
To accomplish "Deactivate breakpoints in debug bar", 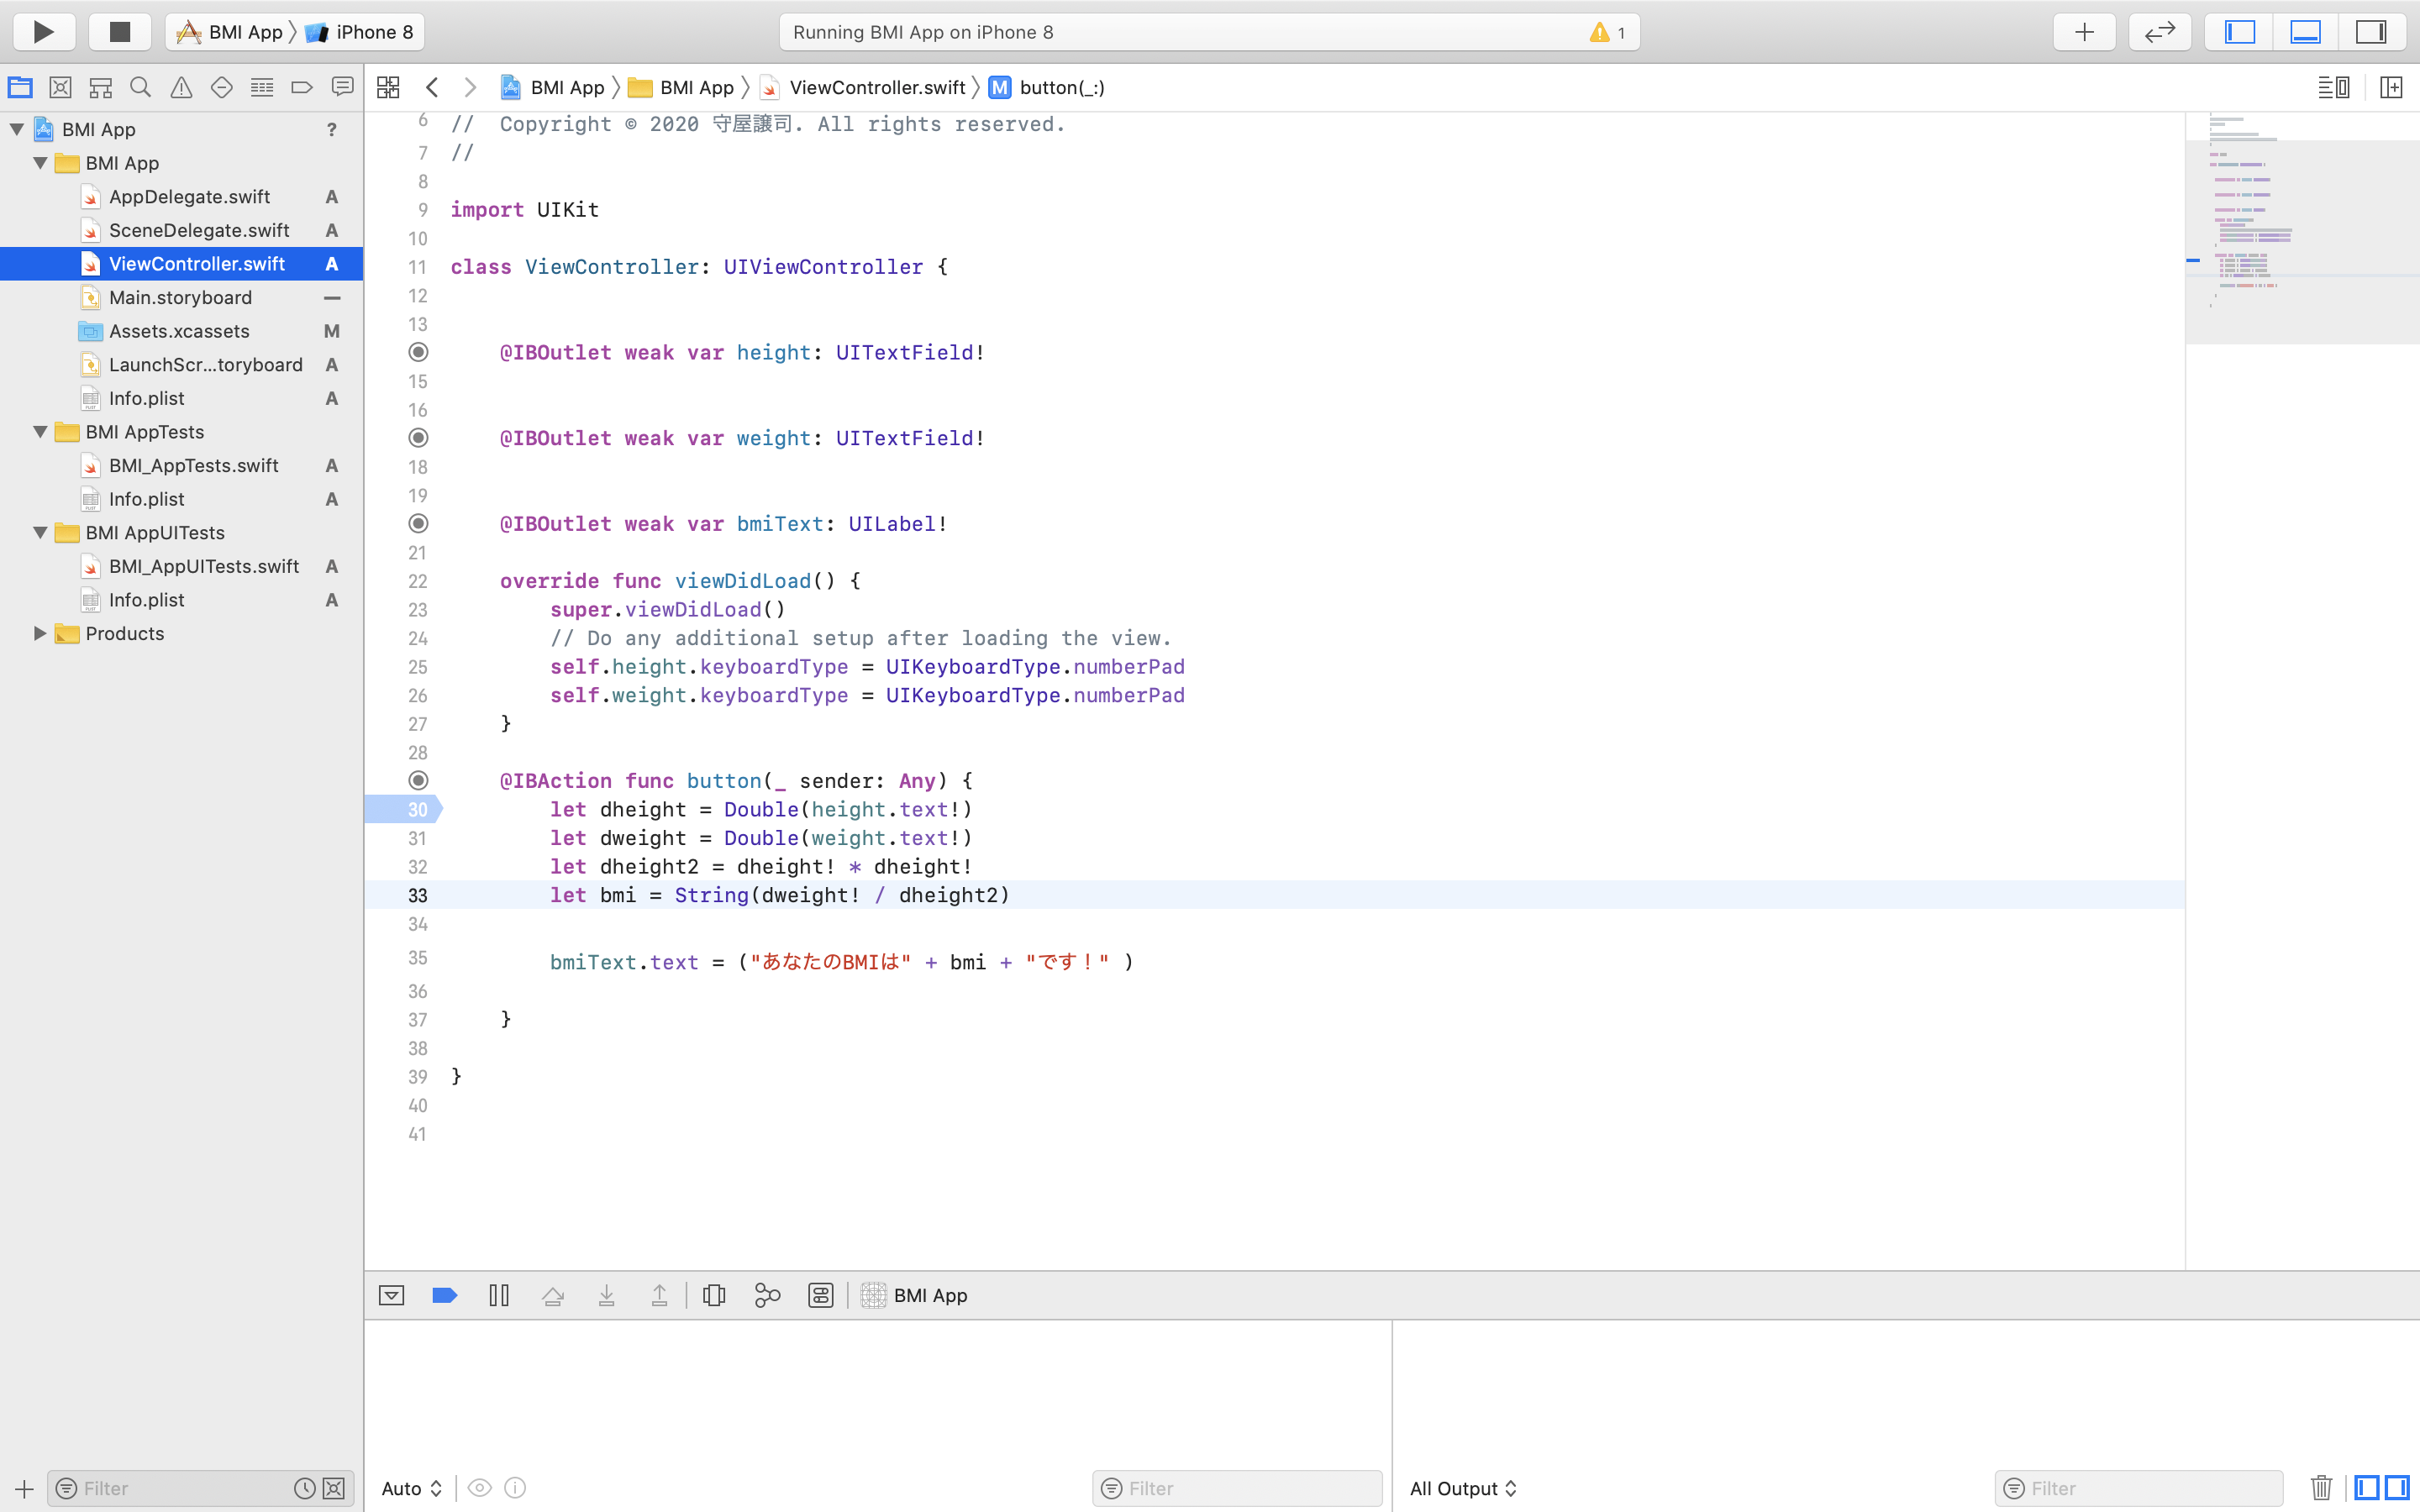I will click(x=445, y=1295).
